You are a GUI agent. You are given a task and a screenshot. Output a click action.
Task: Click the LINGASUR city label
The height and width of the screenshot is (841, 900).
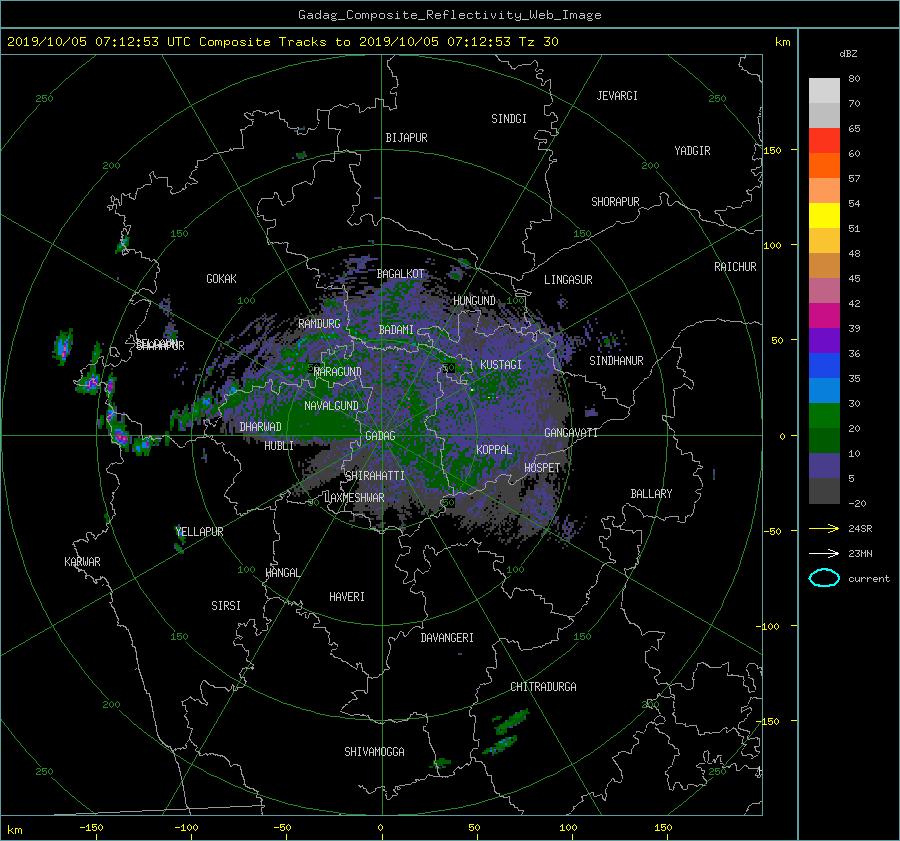click(x=568, y=280)
